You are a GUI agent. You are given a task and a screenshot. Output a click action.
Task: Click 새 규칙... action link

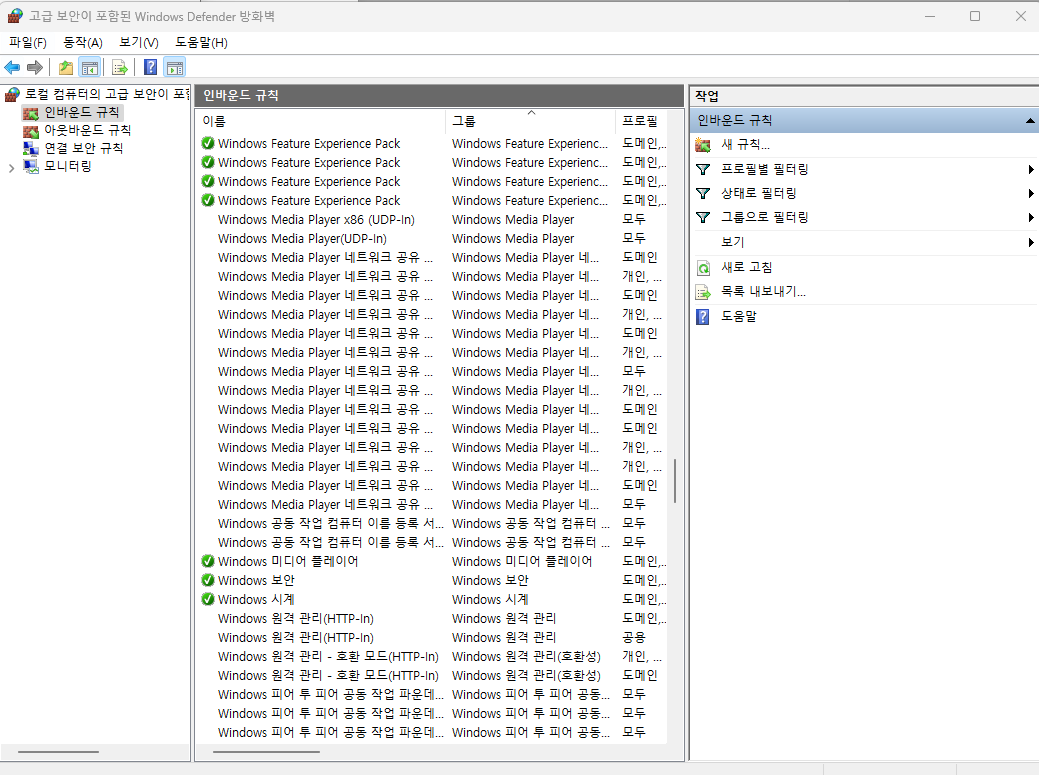pyautogui.click(x=745, y=145)
